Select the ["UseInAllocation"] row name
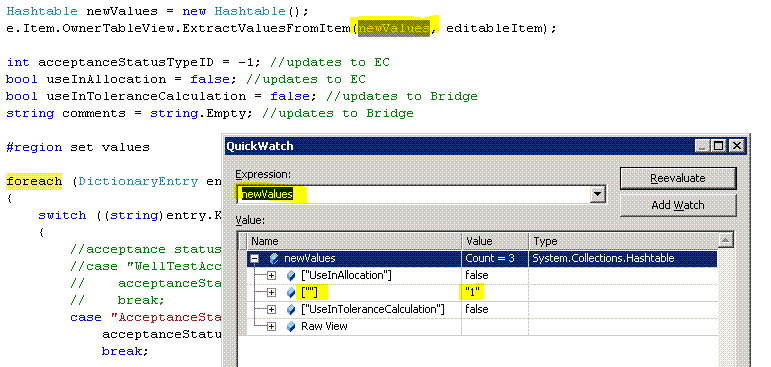Screen dimensions: 771x367 click(x=345, y=275)
